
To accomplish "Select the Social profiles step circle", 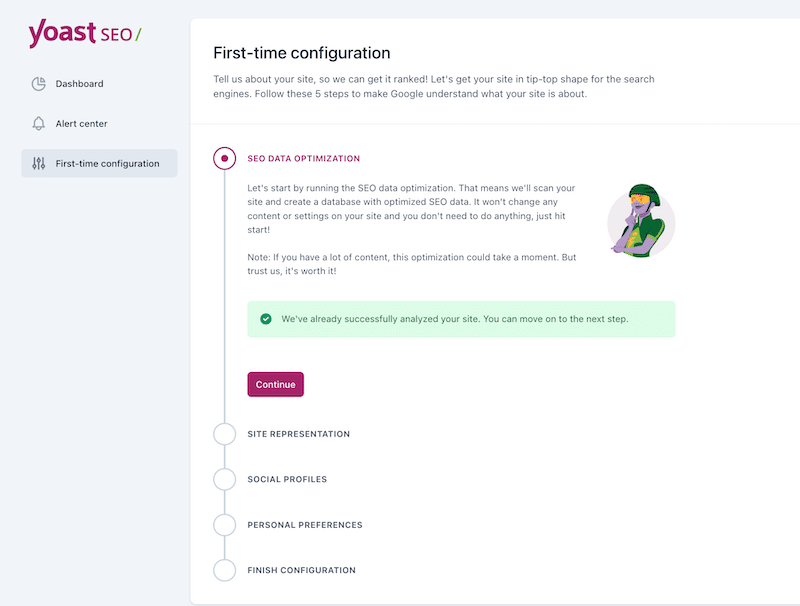I will pyautogui.click(x=225, y=479).
